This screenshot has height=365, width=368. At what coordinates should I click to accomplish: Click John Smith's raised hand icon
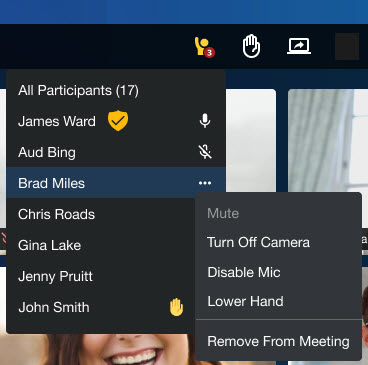click(176, 307)
